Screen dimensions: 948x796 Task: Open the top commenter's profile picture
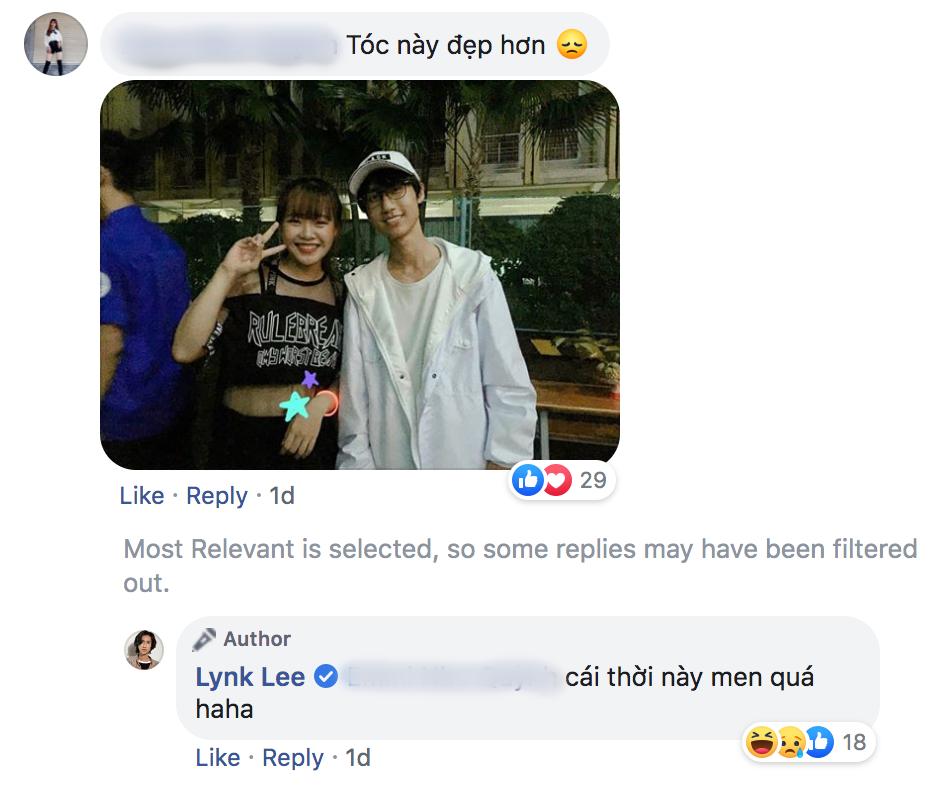pos(55,44)
